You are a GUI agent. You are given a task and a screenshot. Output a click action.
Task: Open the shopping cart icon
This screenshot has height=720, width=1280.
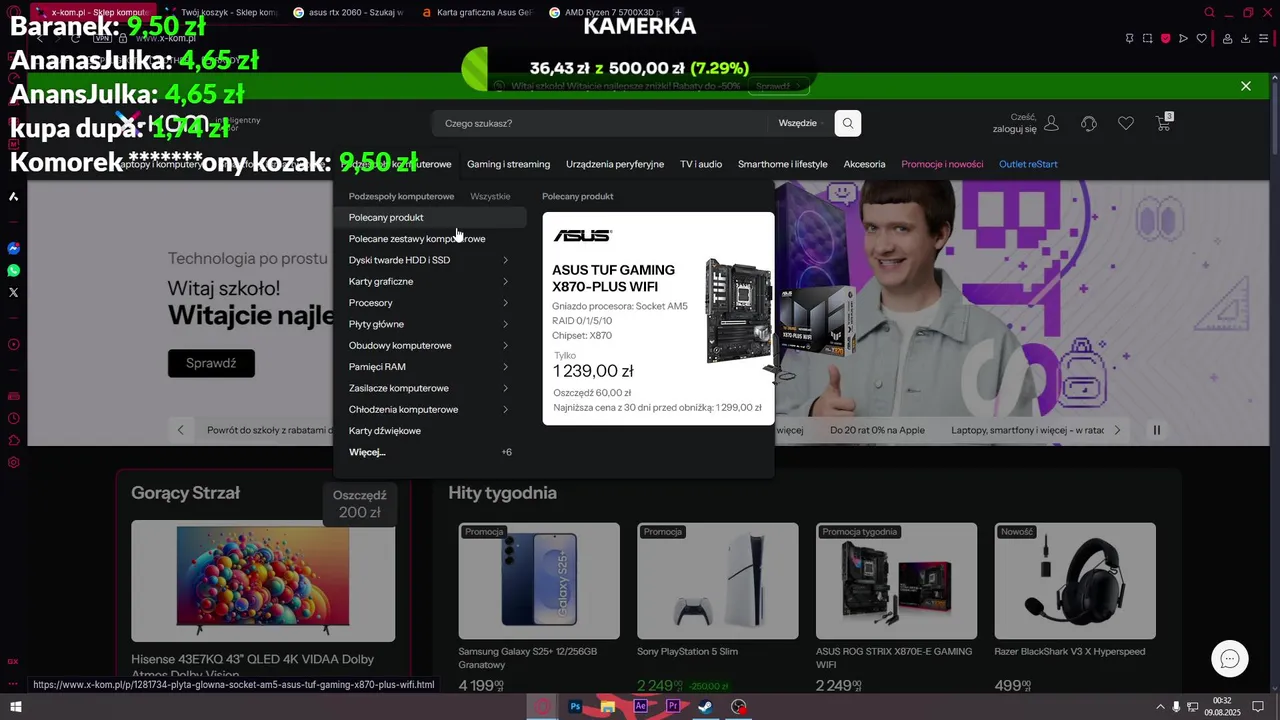click(1163, 123)
